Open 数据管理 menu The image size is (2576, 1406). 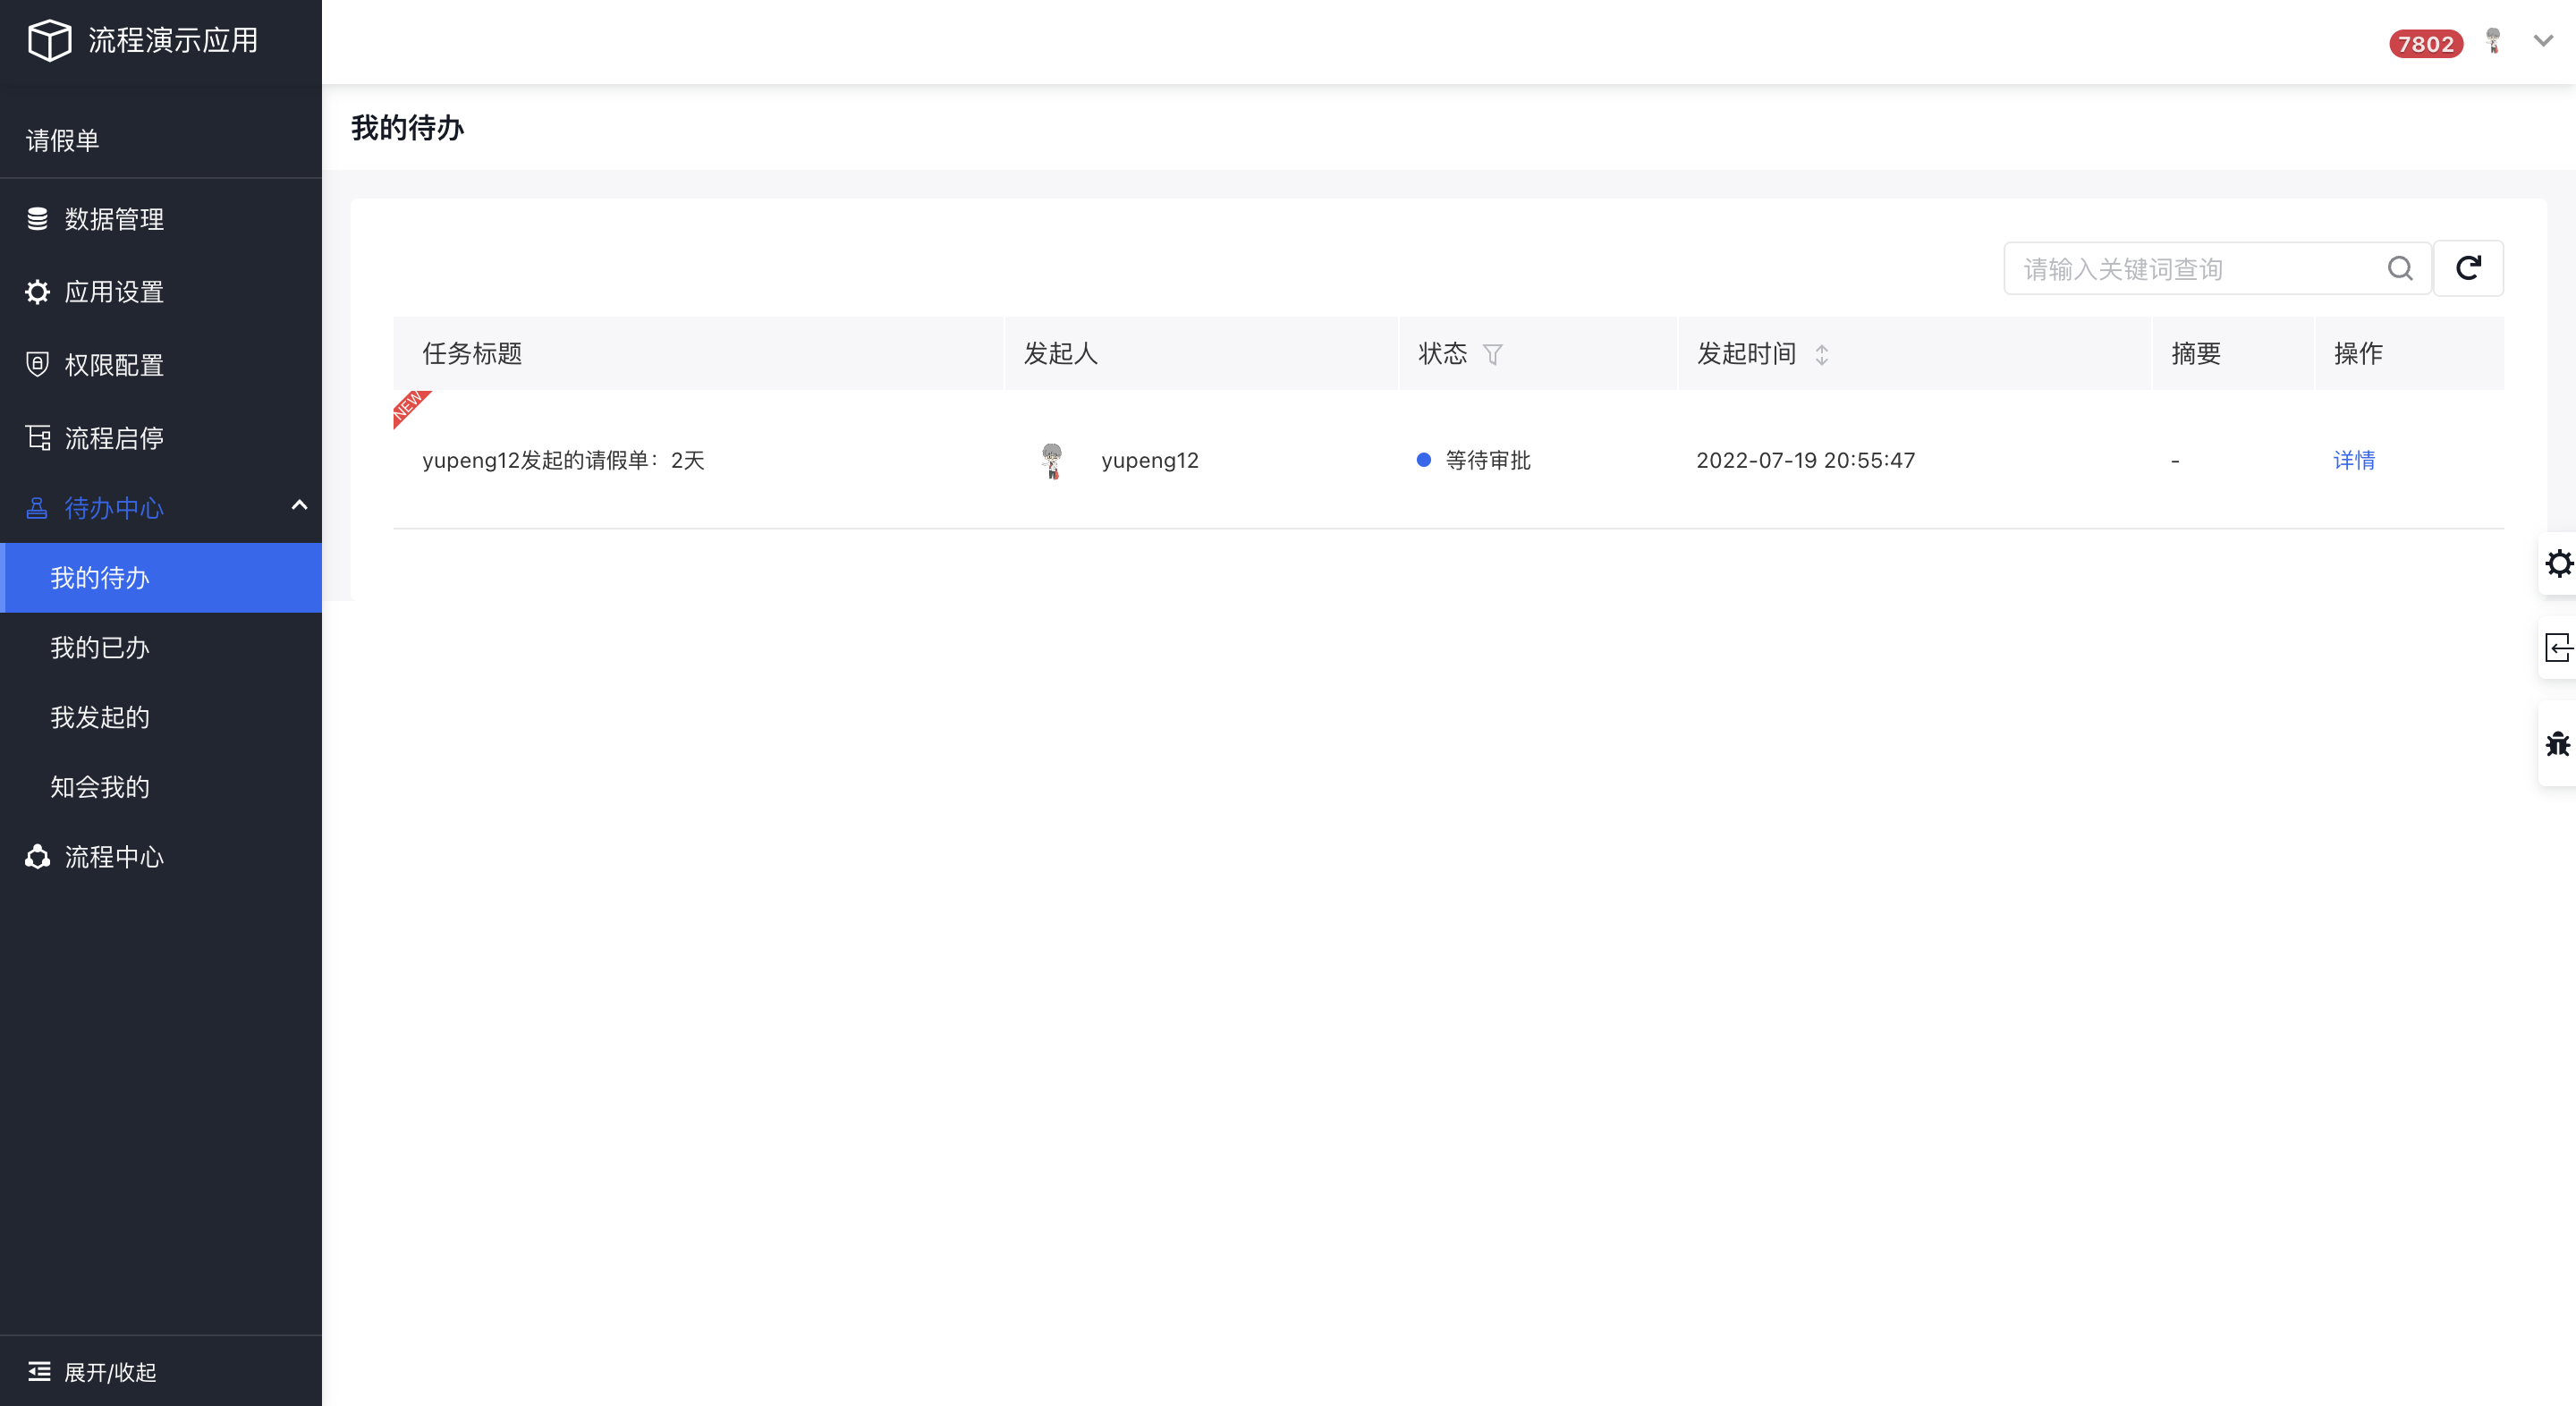coord(161,219)
